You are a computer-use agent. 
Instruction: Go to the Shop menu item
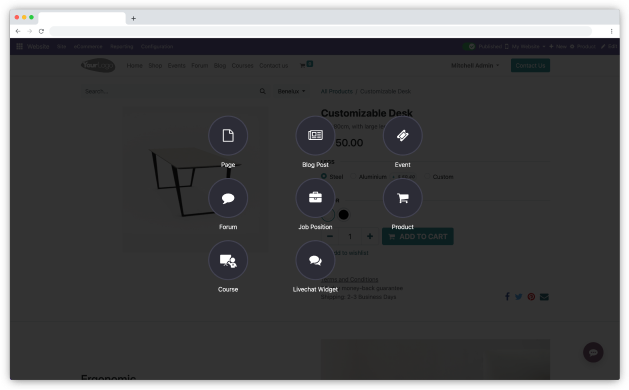pyautogui.click(x=155, y=65)
